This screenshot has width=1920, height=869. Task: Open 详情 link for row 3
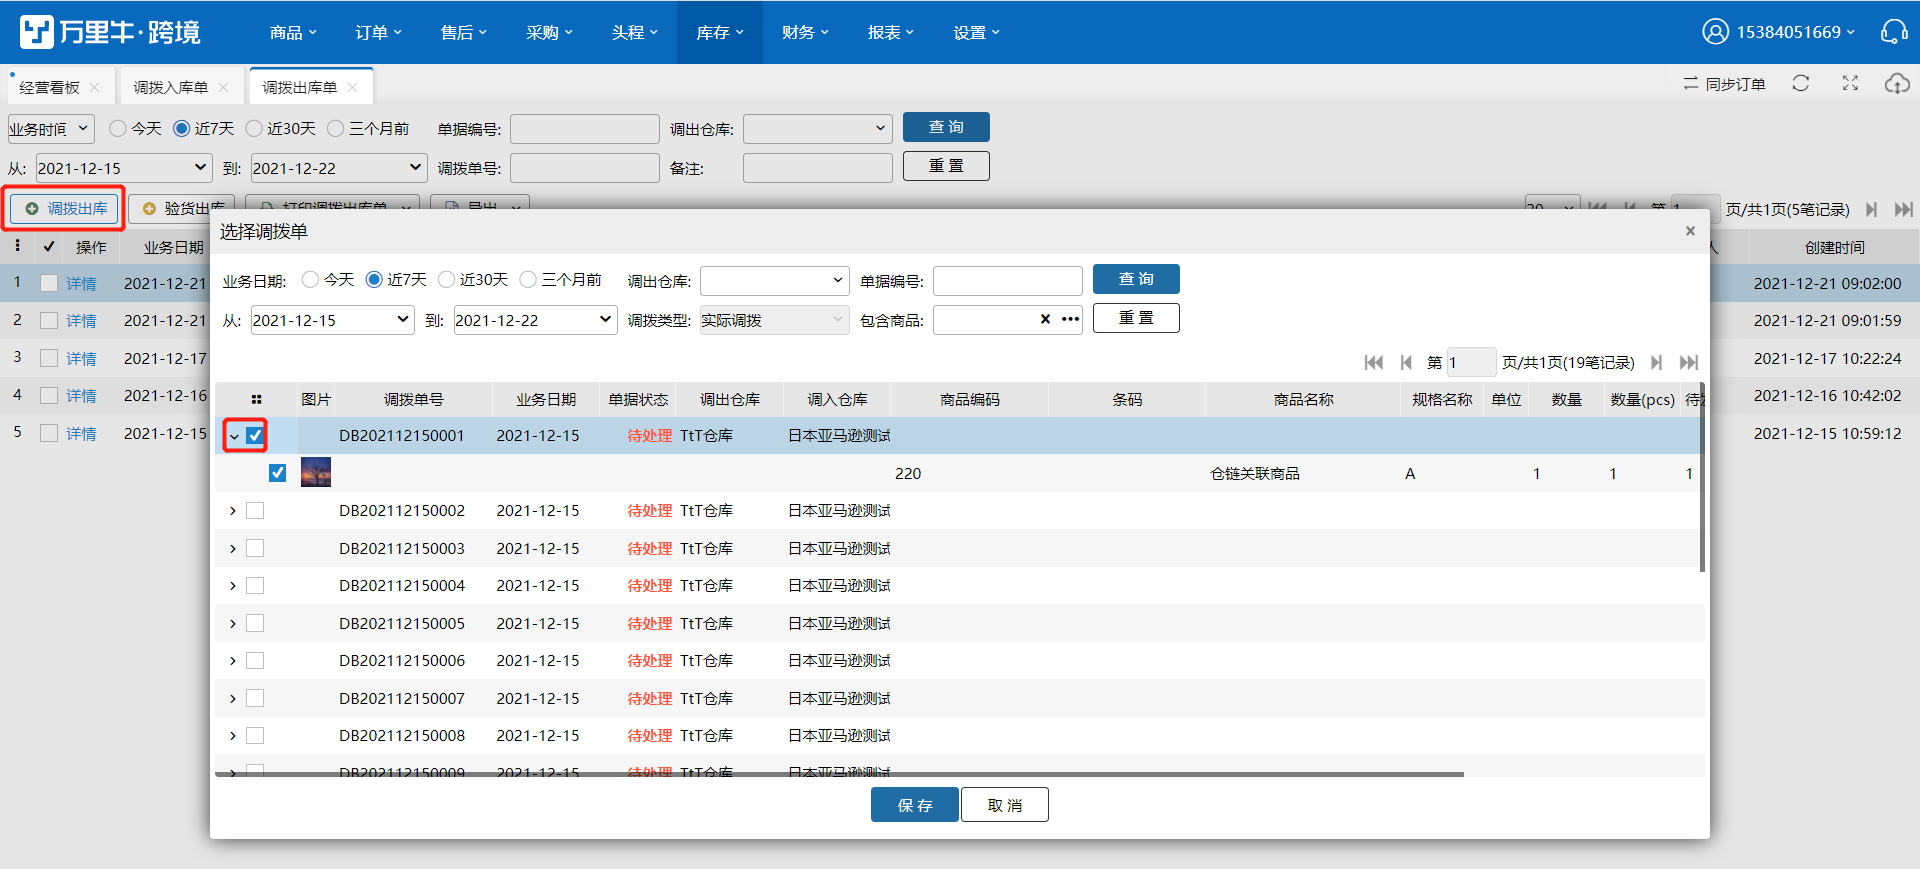point(81,358)
